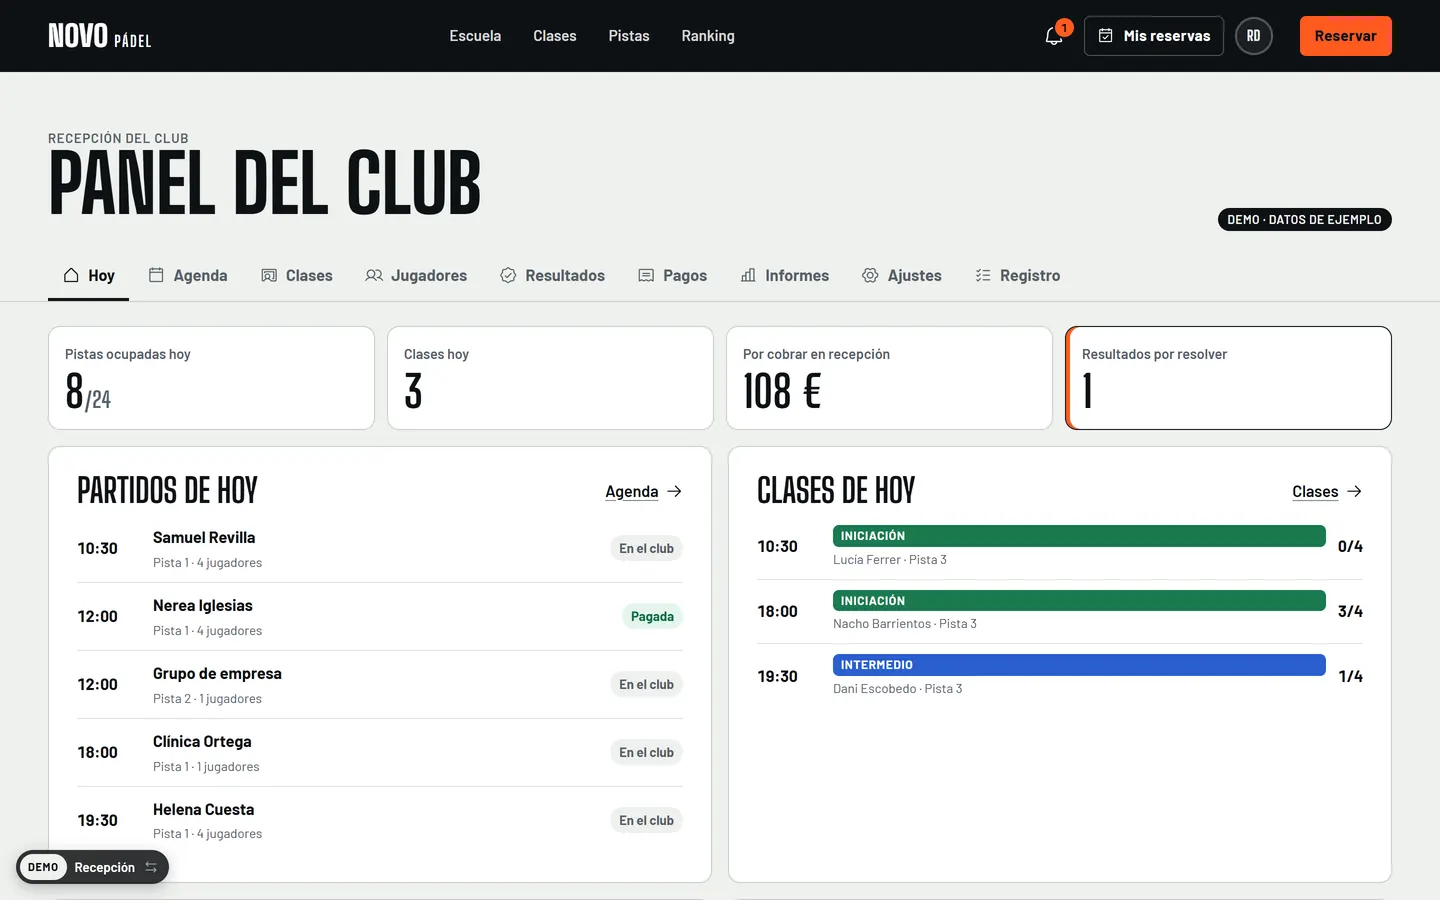Click the people icon beside Jugadores
This screenshot has height=900, width=1440.
(x=374, y=275)
